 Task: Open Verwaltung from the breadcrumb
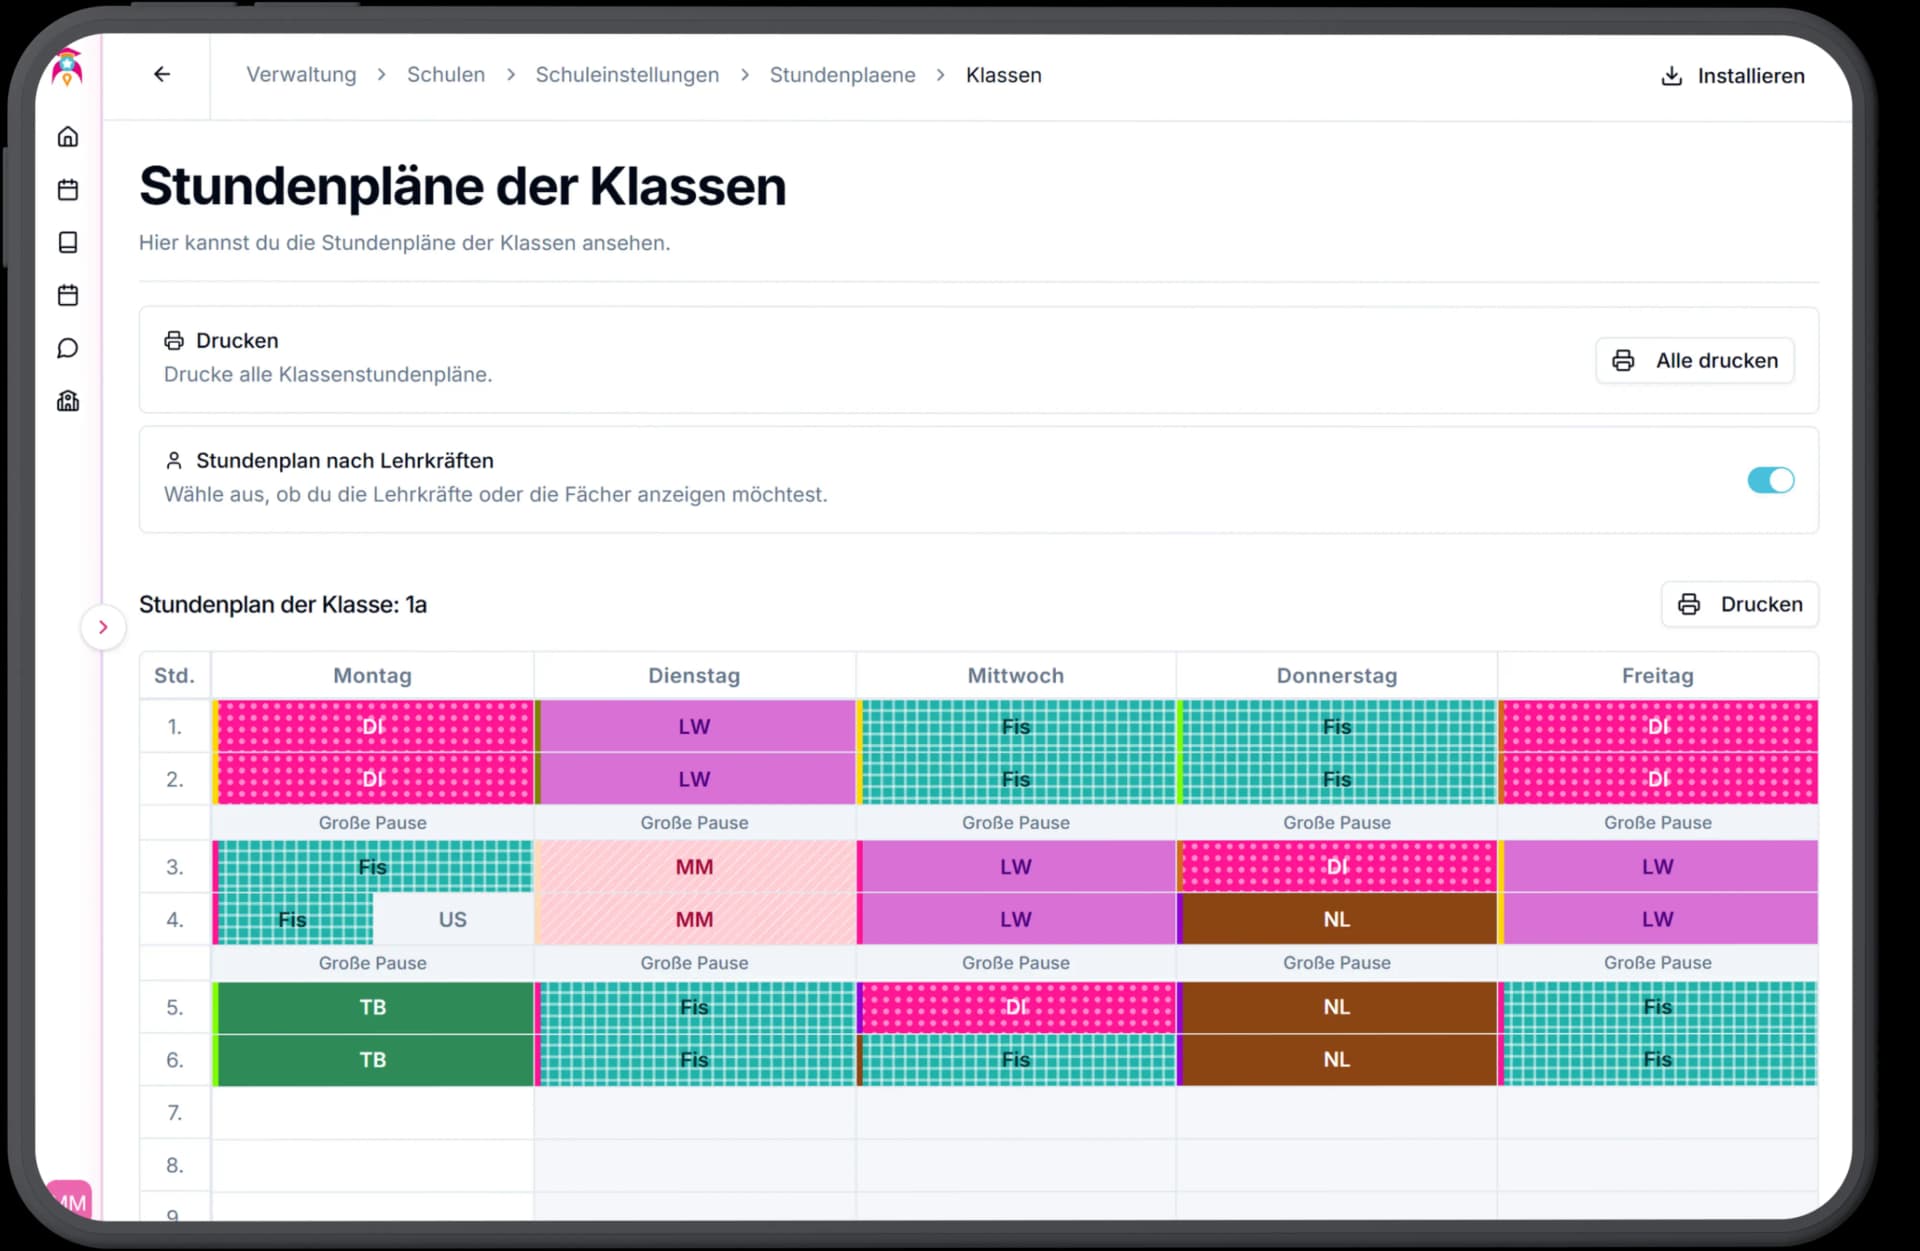coord(300,75)
